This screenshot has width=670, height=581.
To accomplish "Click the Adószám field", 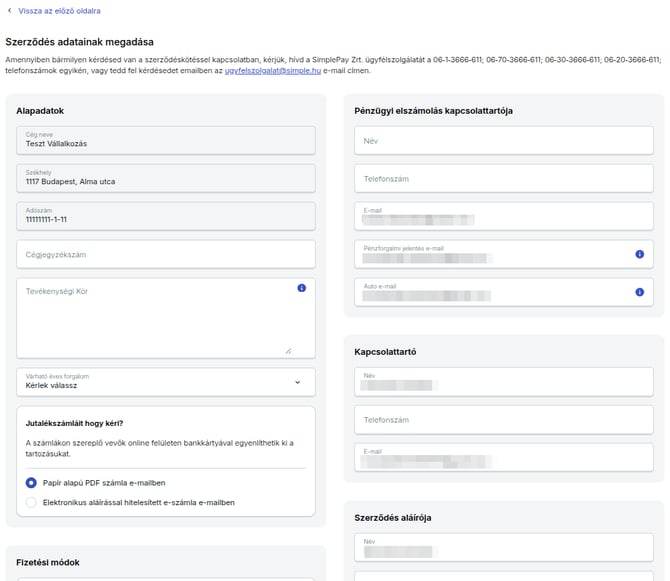I will point(165,216).
